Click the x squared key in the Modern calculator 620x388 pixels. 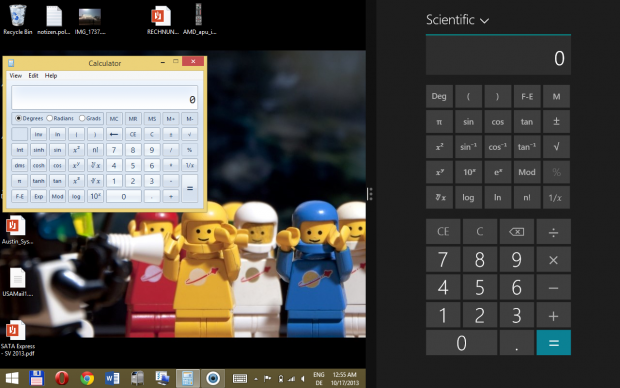(x=439, y=147)
